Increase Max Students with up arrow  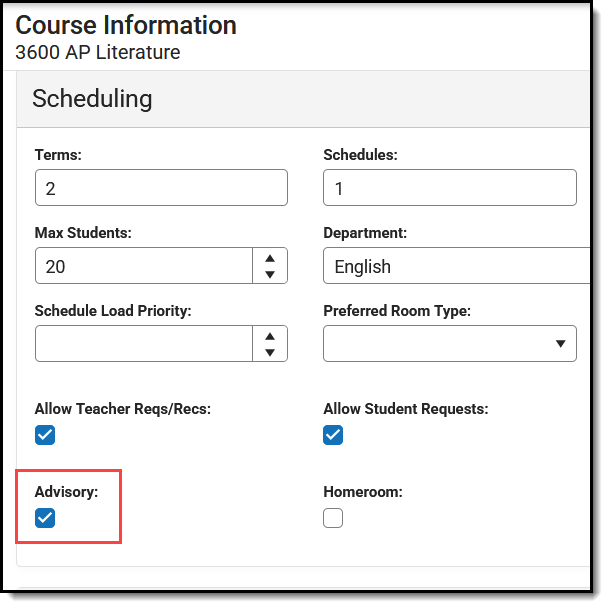coord(270,257)
